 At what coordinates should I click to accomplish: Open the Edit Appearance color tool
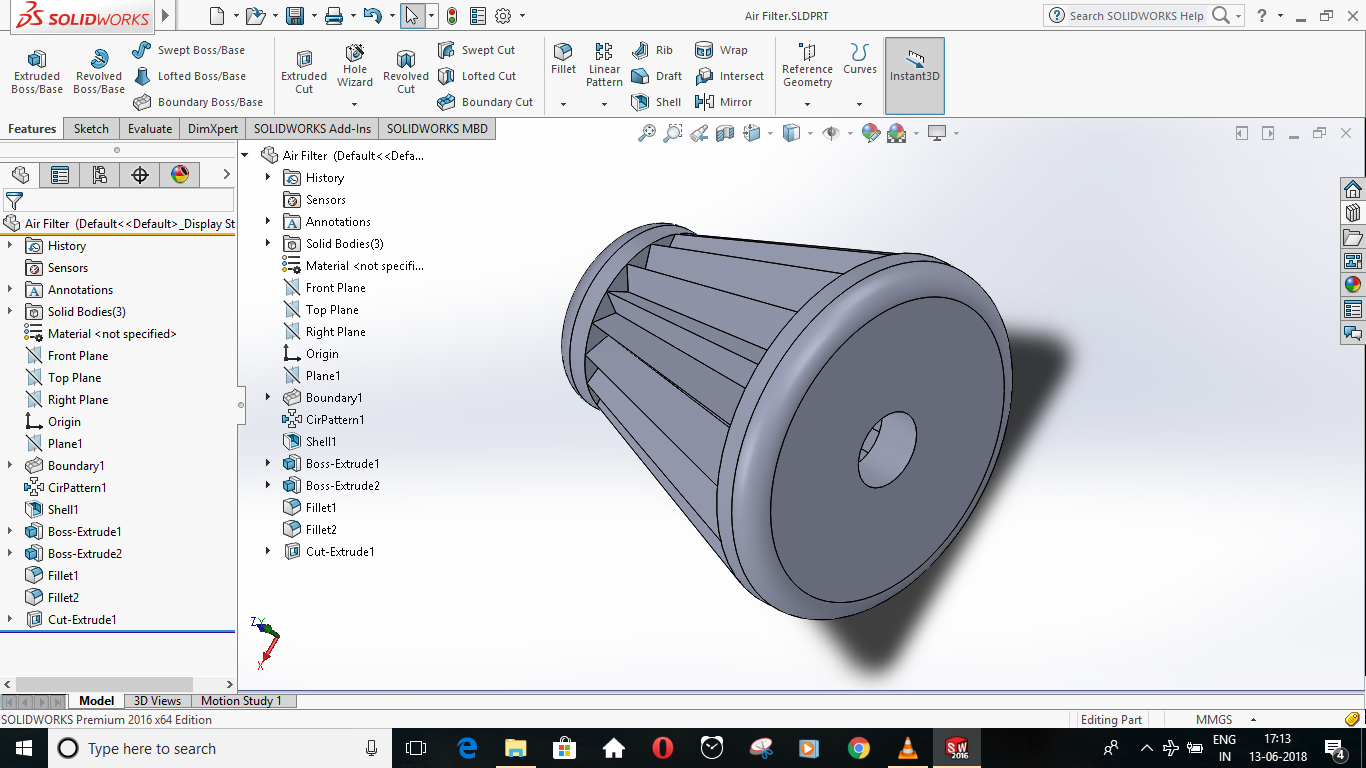tap(870, 133)
